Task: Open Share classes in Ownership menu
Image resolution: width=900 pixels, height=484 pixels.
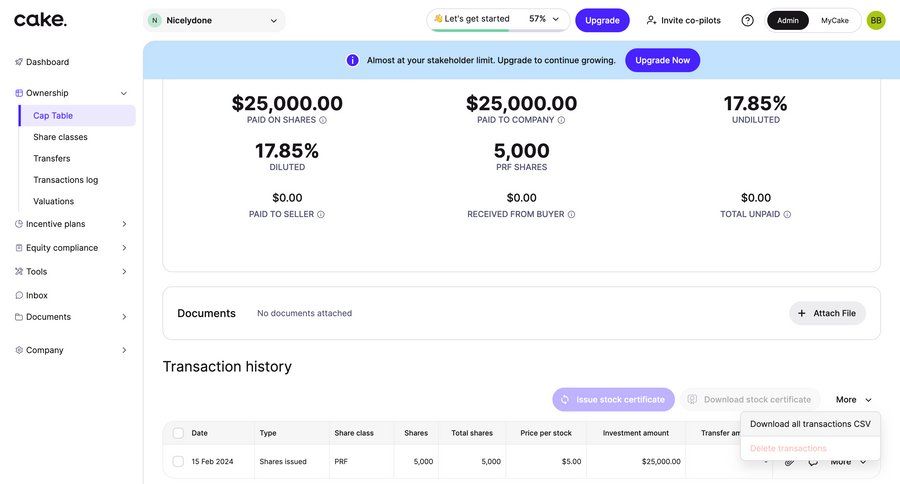Action: [60, 137]
